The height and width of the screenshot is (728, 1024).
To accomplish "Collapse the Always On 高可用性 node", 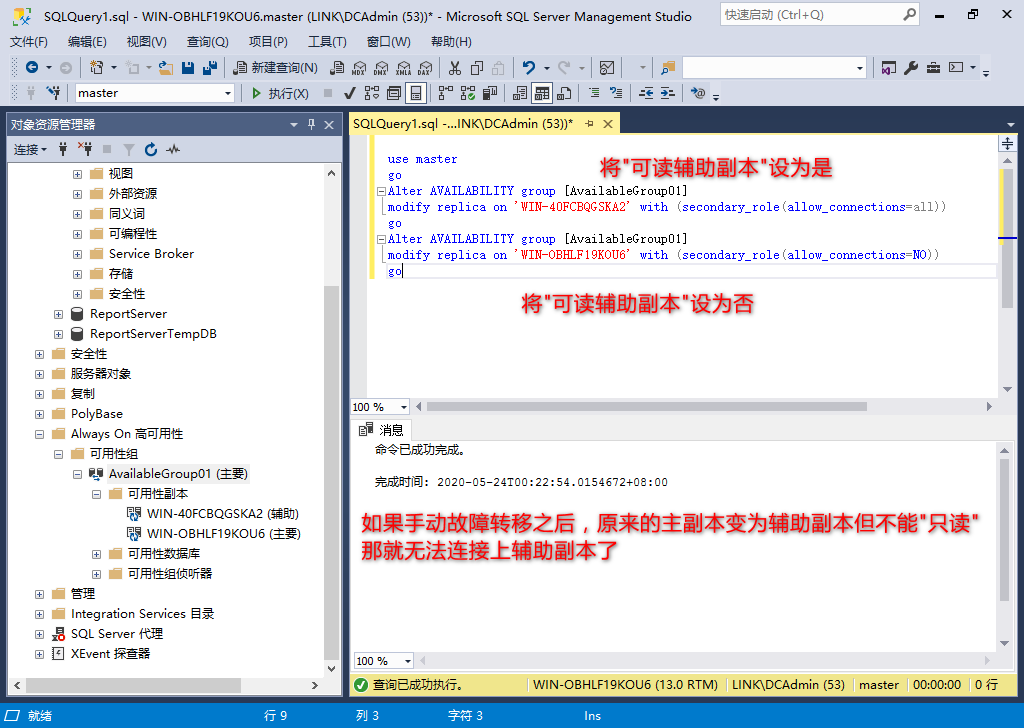I will coord(39,434).
